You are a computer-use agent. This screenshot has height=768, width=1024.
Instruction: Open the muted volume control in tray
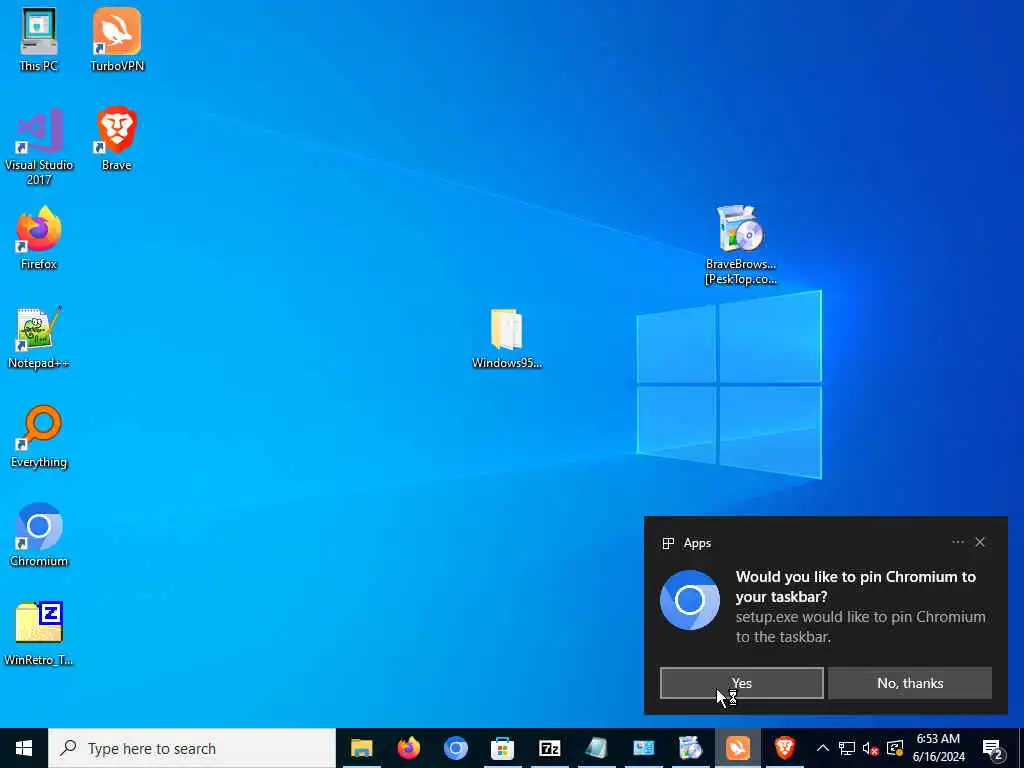[871, 748]
